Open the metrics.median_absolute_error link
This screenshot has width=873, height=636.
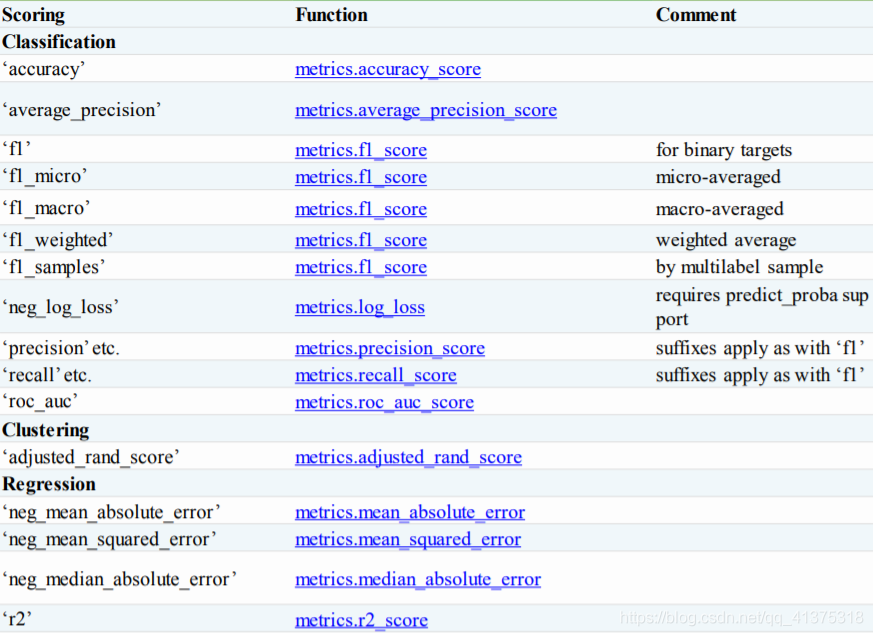tap(417, 579)
